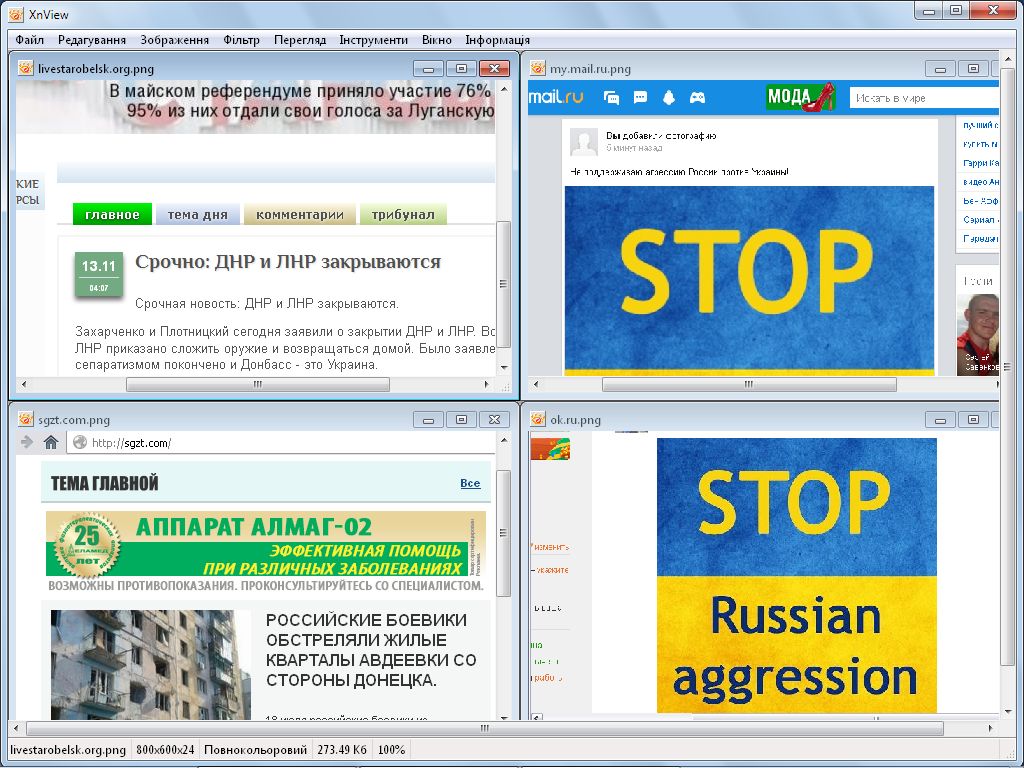Image resolution: width=1024 pixels, height=768 pixels.
Task: Click headline Срочно: ДНР и ЛНР закрываются
Action: pyautogui.click(x=288, y=261)
